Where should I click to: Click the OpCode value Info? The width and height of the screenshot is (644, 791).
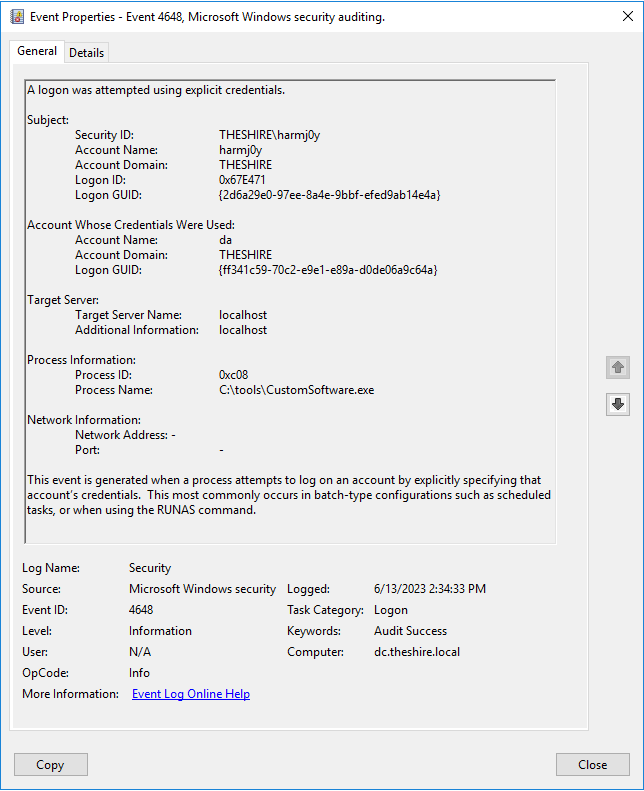[x=139, y=673]
